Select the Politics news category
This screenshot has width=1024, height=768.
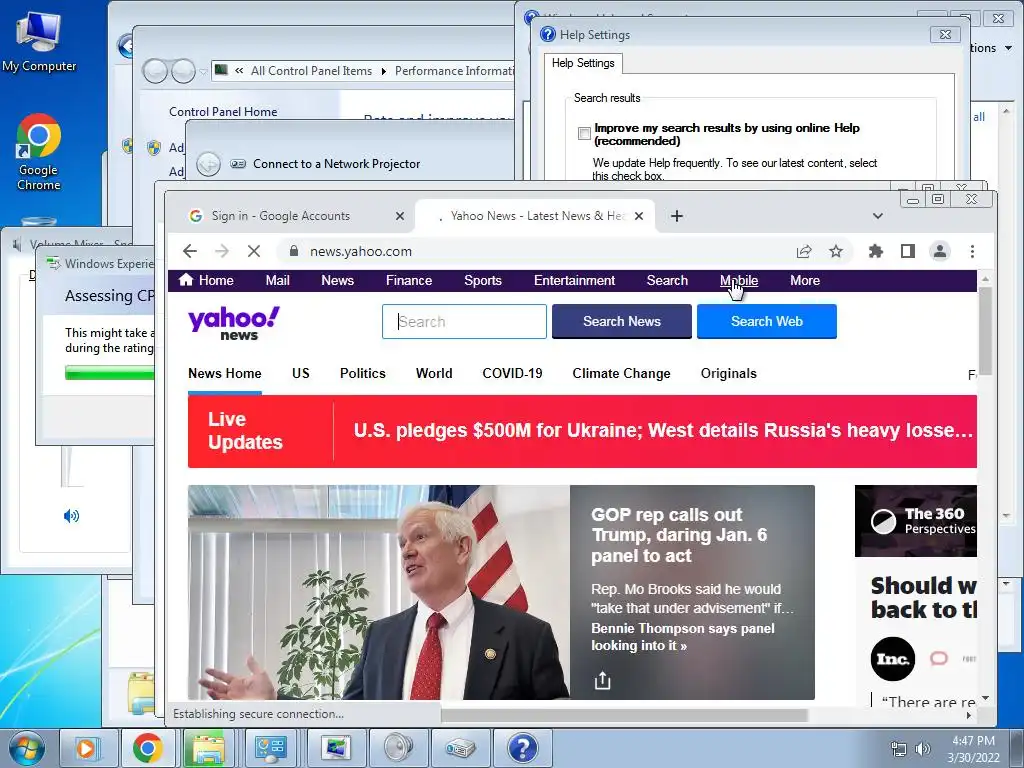point(362,374)
